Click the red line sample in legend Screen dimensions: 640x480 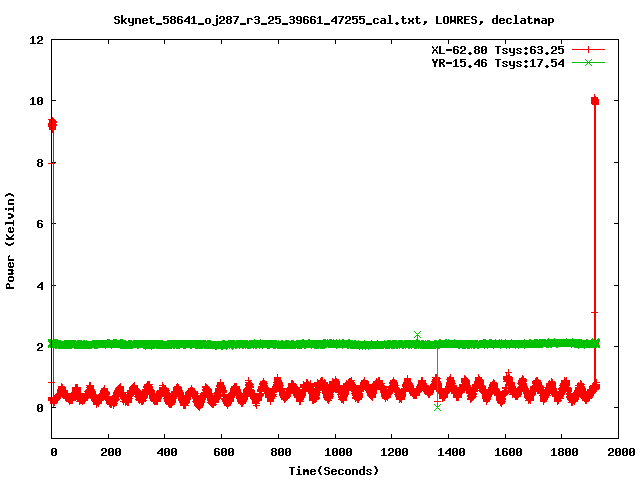click(x=589, y=49)
